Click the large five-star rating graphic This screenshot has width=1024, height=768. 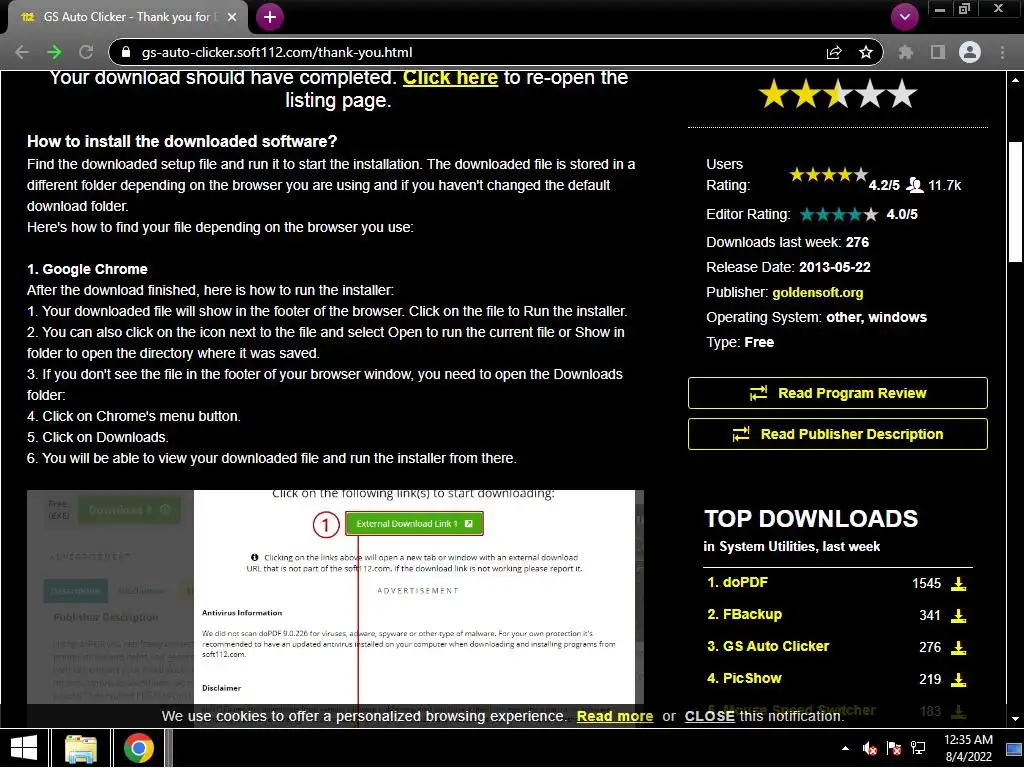click(x=837, y=94)
